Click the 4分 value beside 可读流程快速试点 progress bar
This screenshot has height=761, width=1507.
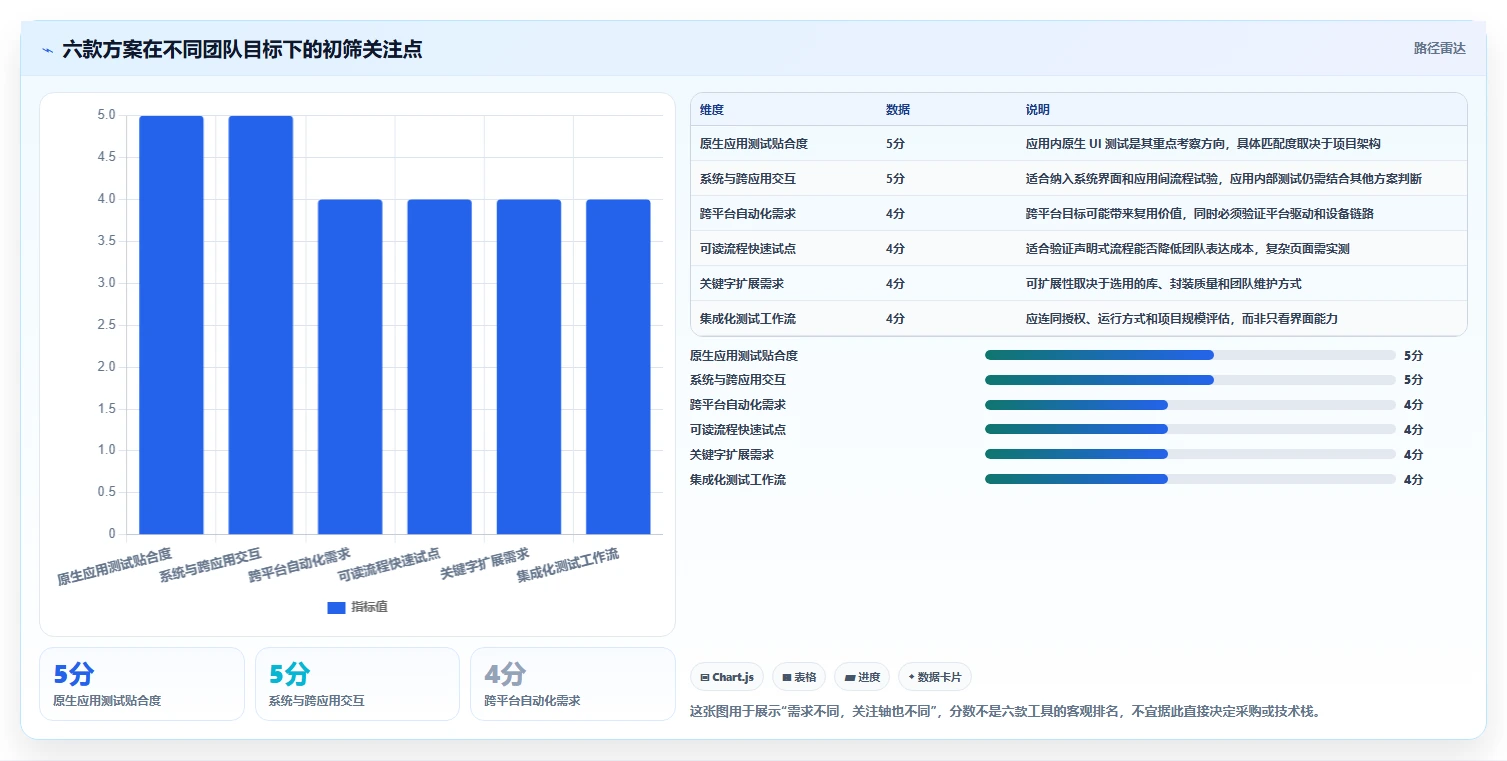(x=1413, y=429)
